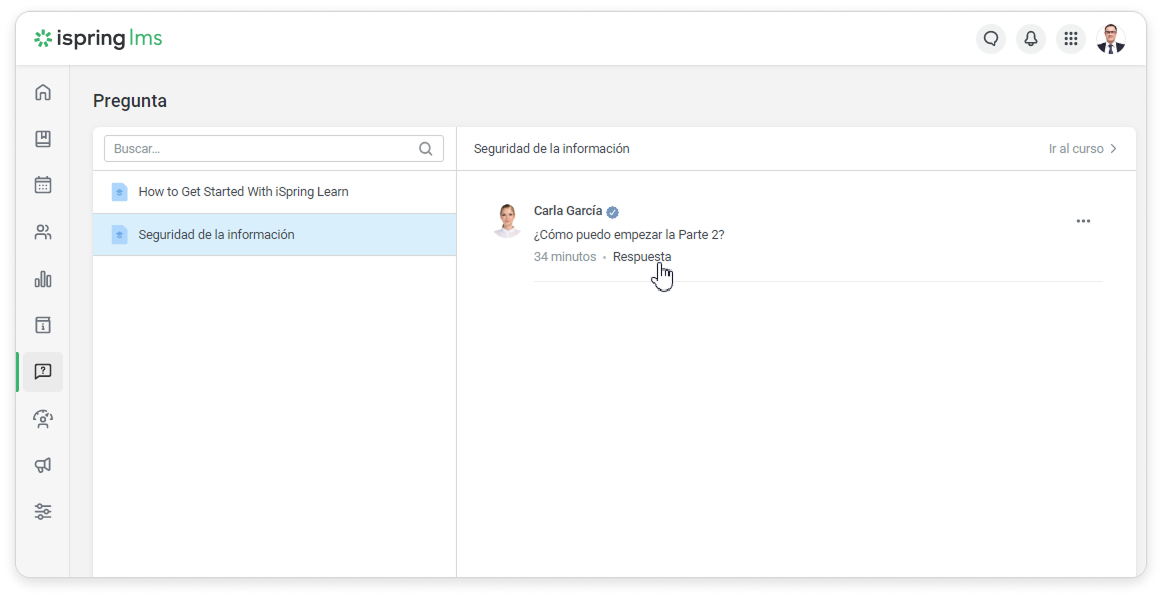Open the three-dot menu on Carla's question

point(1083,221)
